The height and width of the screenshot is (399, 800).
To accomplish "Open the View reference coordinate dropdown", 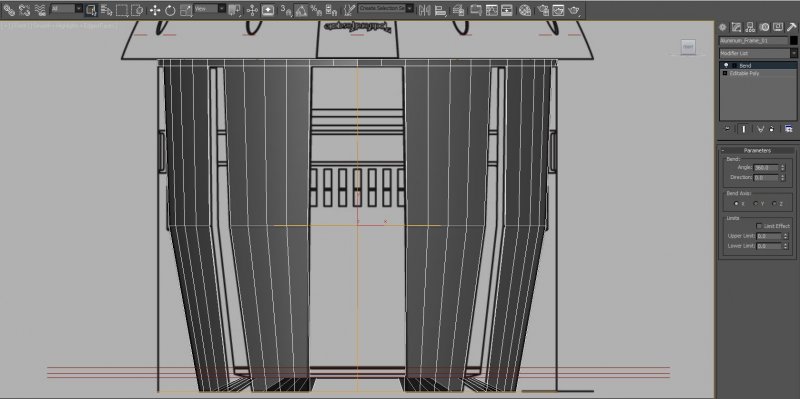I will coord(210,9).
